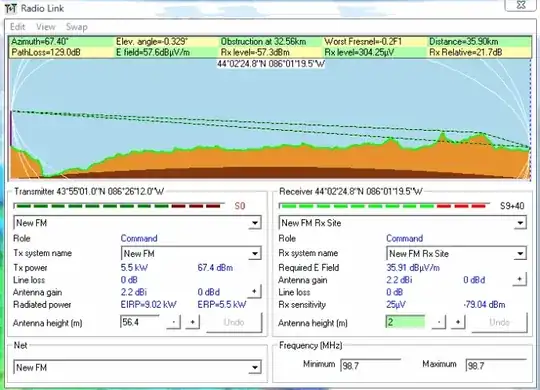Click the receiver S-meter signal bar
This screenshot has height=390, width=540.
[x=384, y=206]
